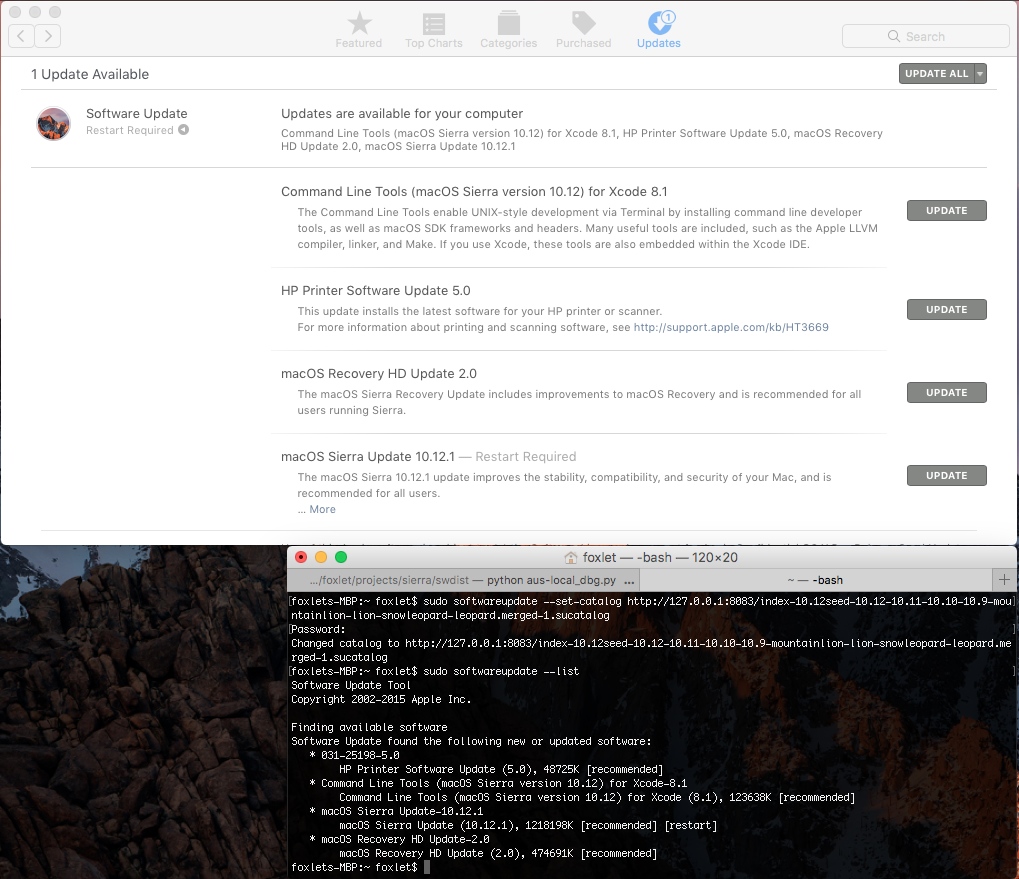The image size is (1019, 879).
Task: Click the Restart Required arrow indicator
Action: click(x=184, y=130)
